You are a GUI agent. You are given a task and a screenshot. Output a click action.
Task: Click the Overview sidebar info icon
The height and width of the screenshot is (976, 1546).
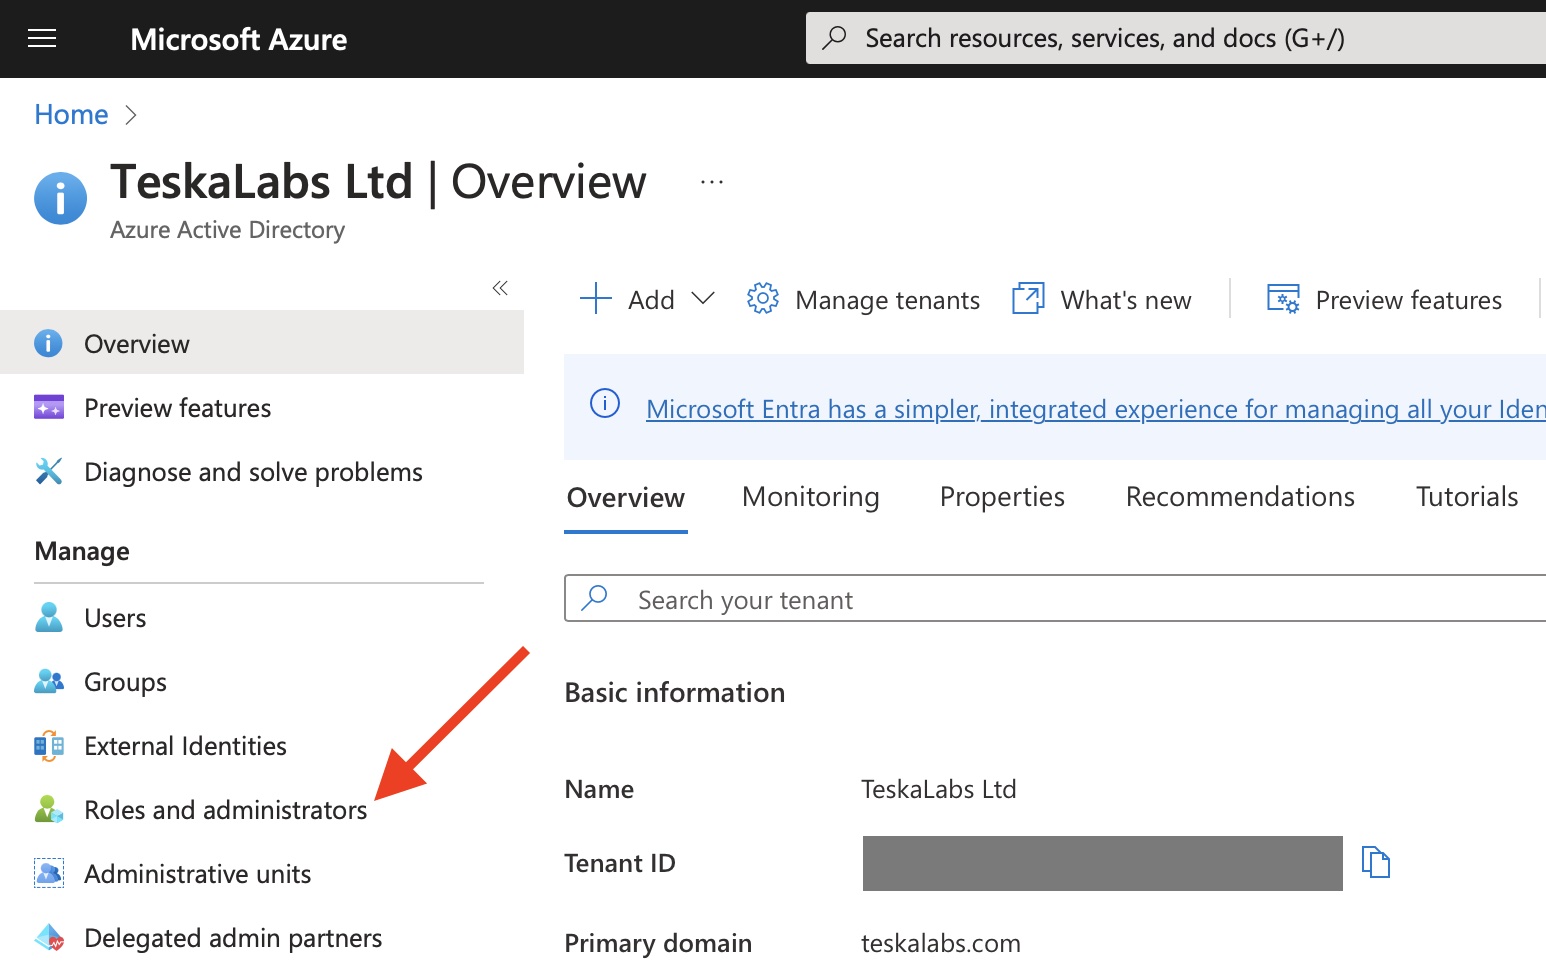(48, 343)
